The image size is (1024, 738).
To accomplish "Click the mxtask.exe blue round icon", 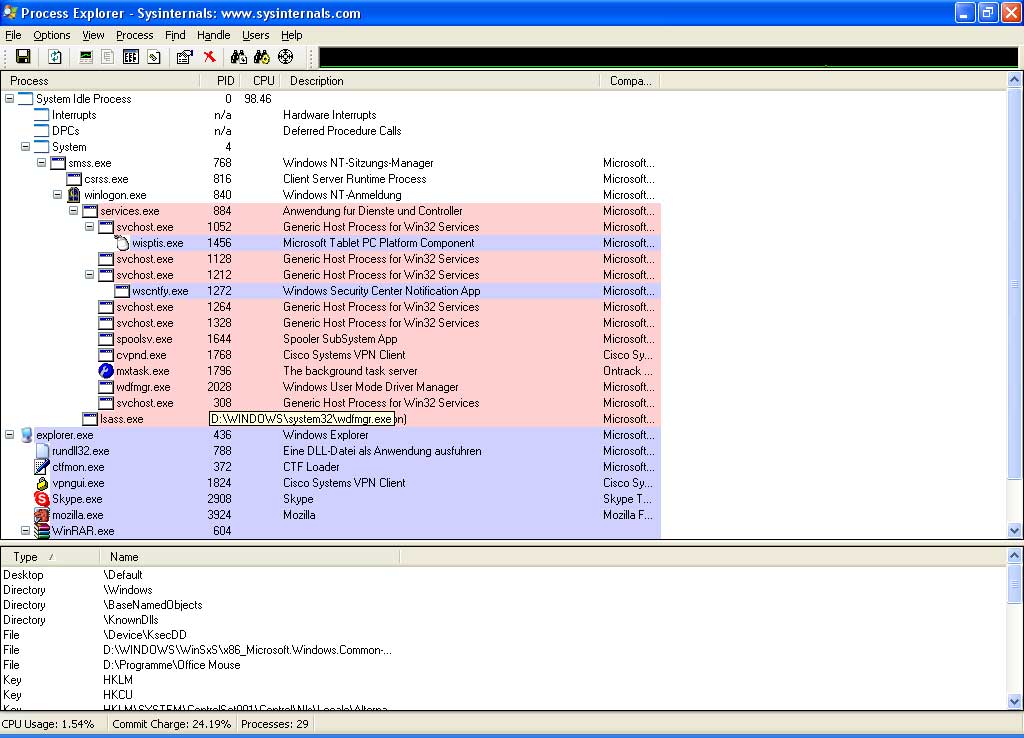I will 106,371.
